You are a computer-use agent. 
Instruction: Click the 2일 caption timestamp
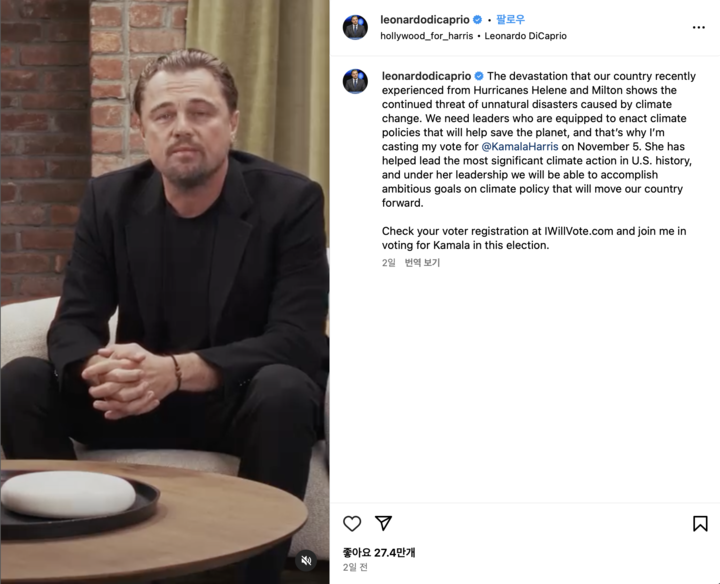[x=388, y=263]
